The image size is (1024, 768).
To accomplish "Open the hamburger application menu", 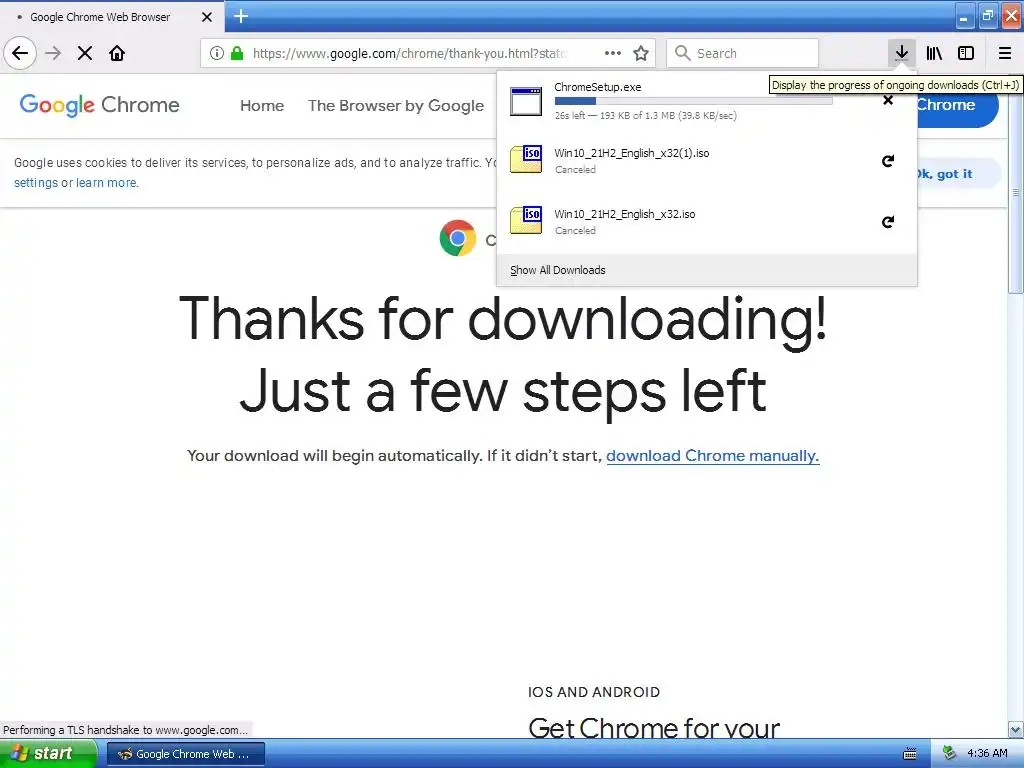I will coord(1005,53).
